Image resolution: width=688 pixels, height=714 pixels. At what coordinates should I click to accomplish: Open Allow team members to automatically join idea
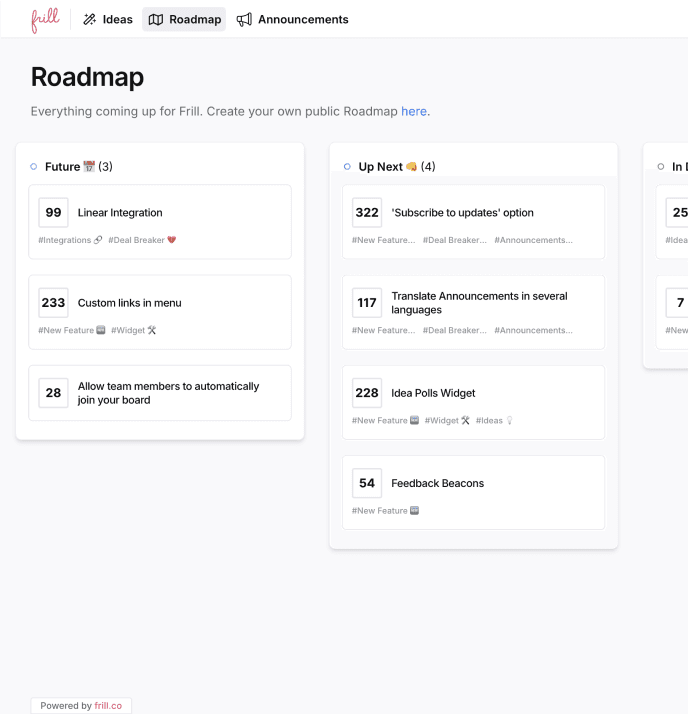(x=168, y=393)
